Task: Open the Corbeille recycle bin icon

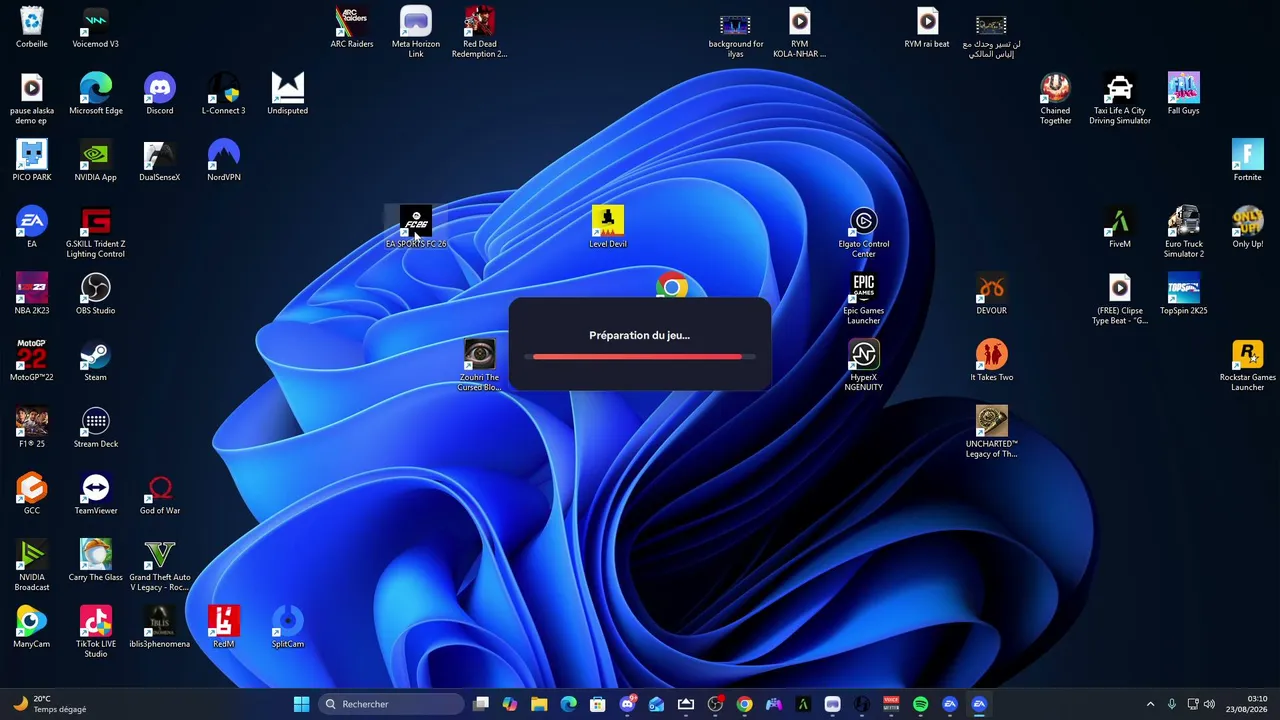Action: 32,28
